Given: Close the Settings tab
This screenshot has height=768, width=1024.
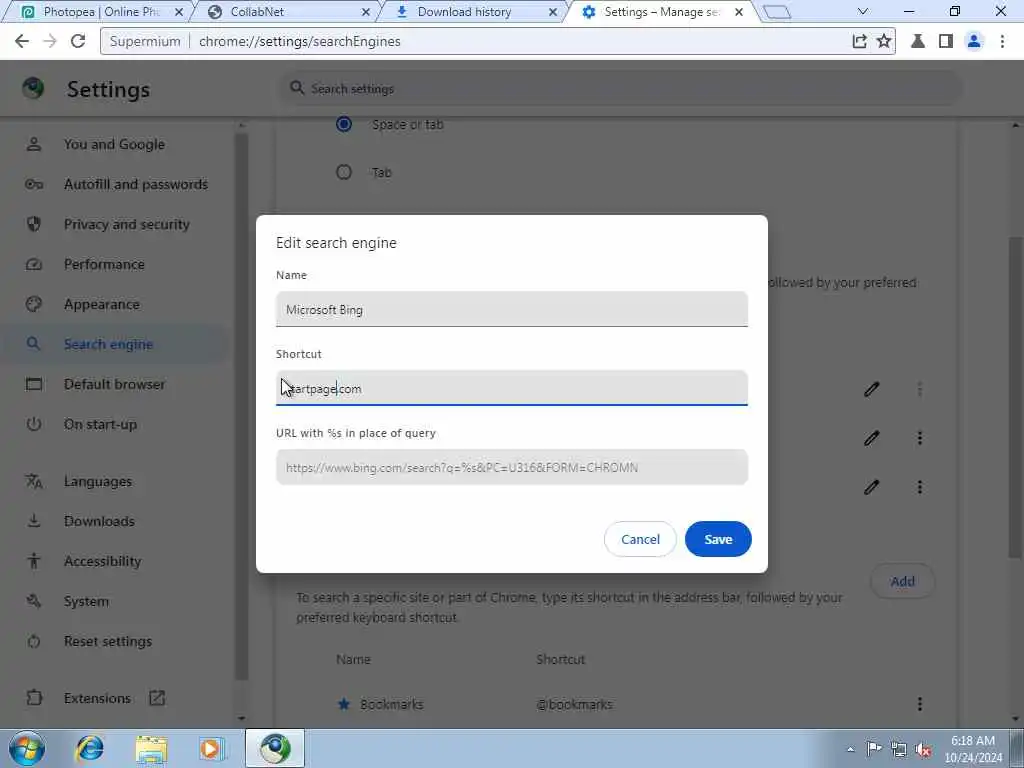Looking at the screenshot, I should (739, 12).
